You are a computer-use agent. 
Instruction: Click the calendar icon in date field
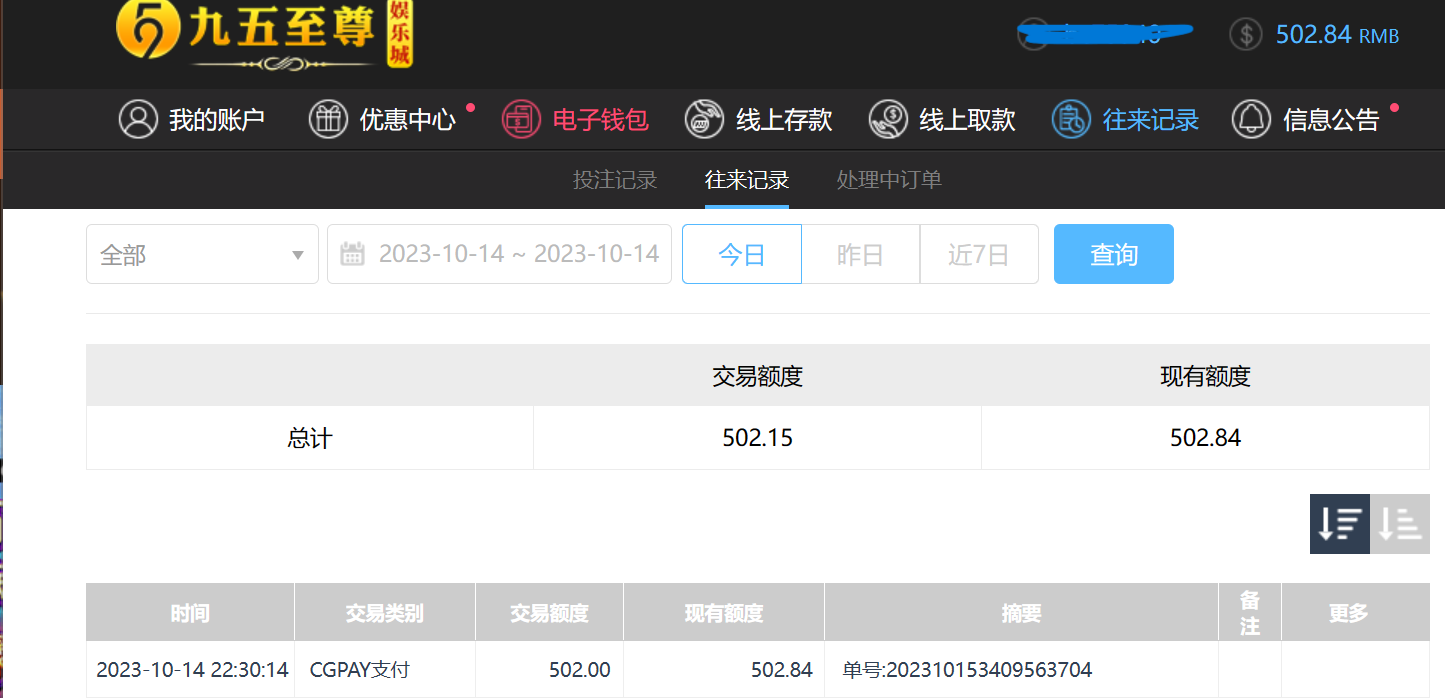coord(352,254)
